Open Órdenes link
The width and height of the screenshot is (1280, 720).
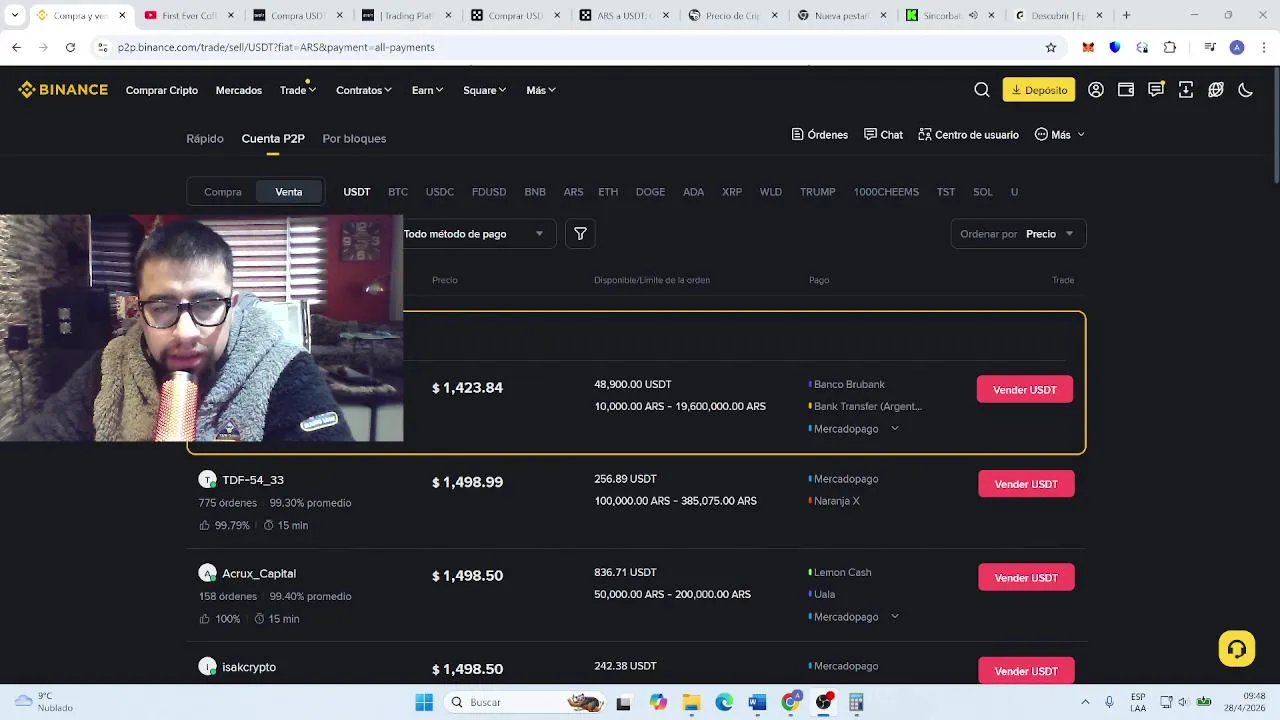(x=820, y=135)
